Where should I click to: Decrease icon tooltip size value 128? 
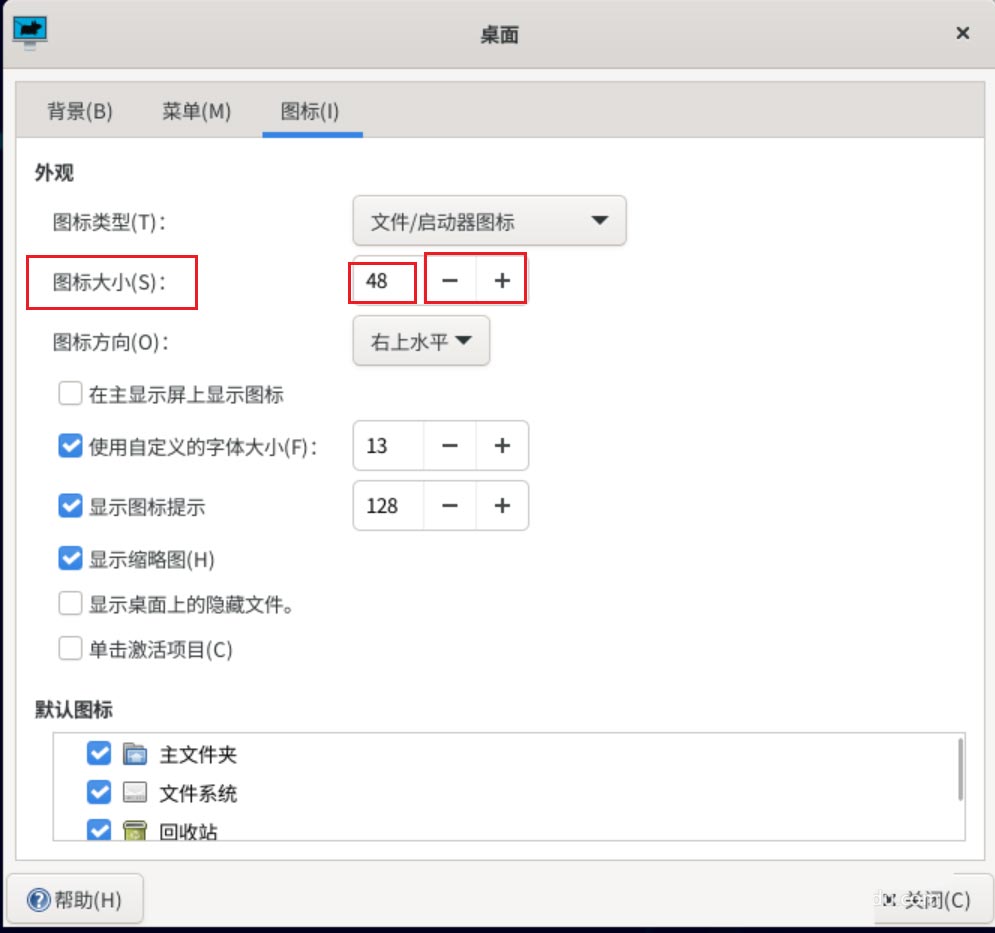point(450,506)
